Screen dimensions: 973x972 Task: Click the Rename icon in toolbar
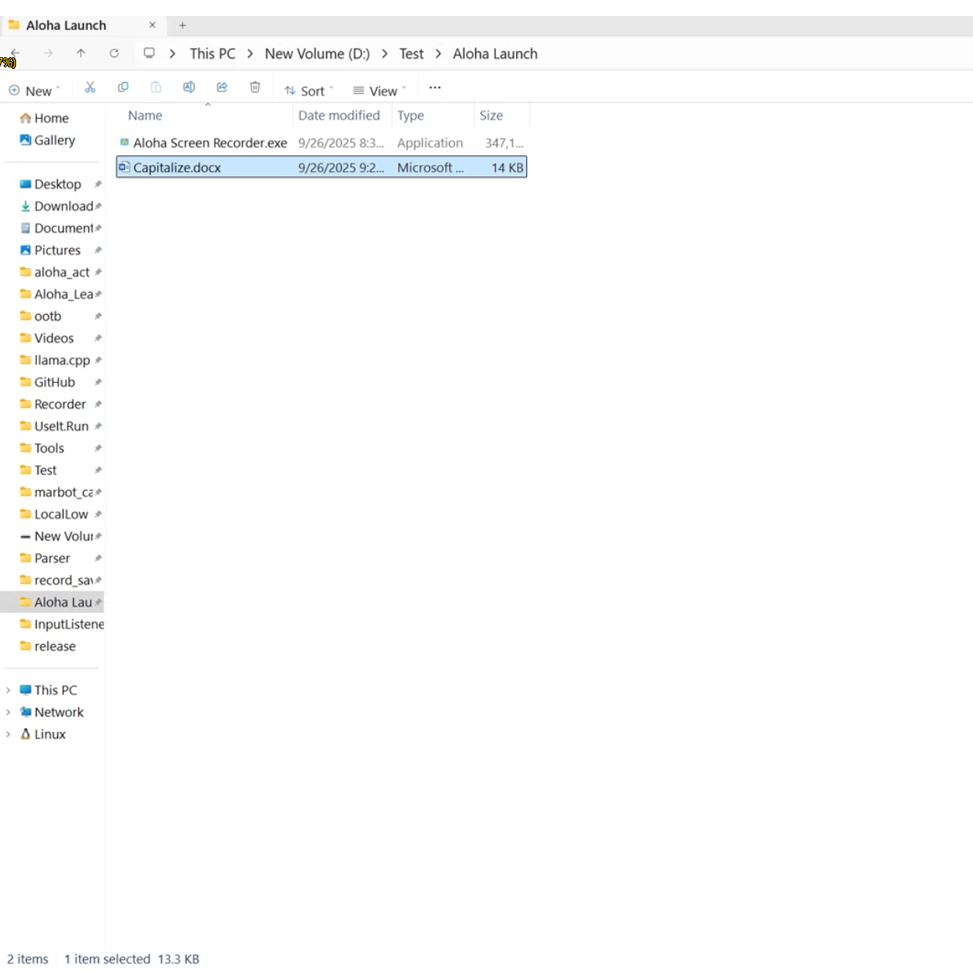[189, 88]
